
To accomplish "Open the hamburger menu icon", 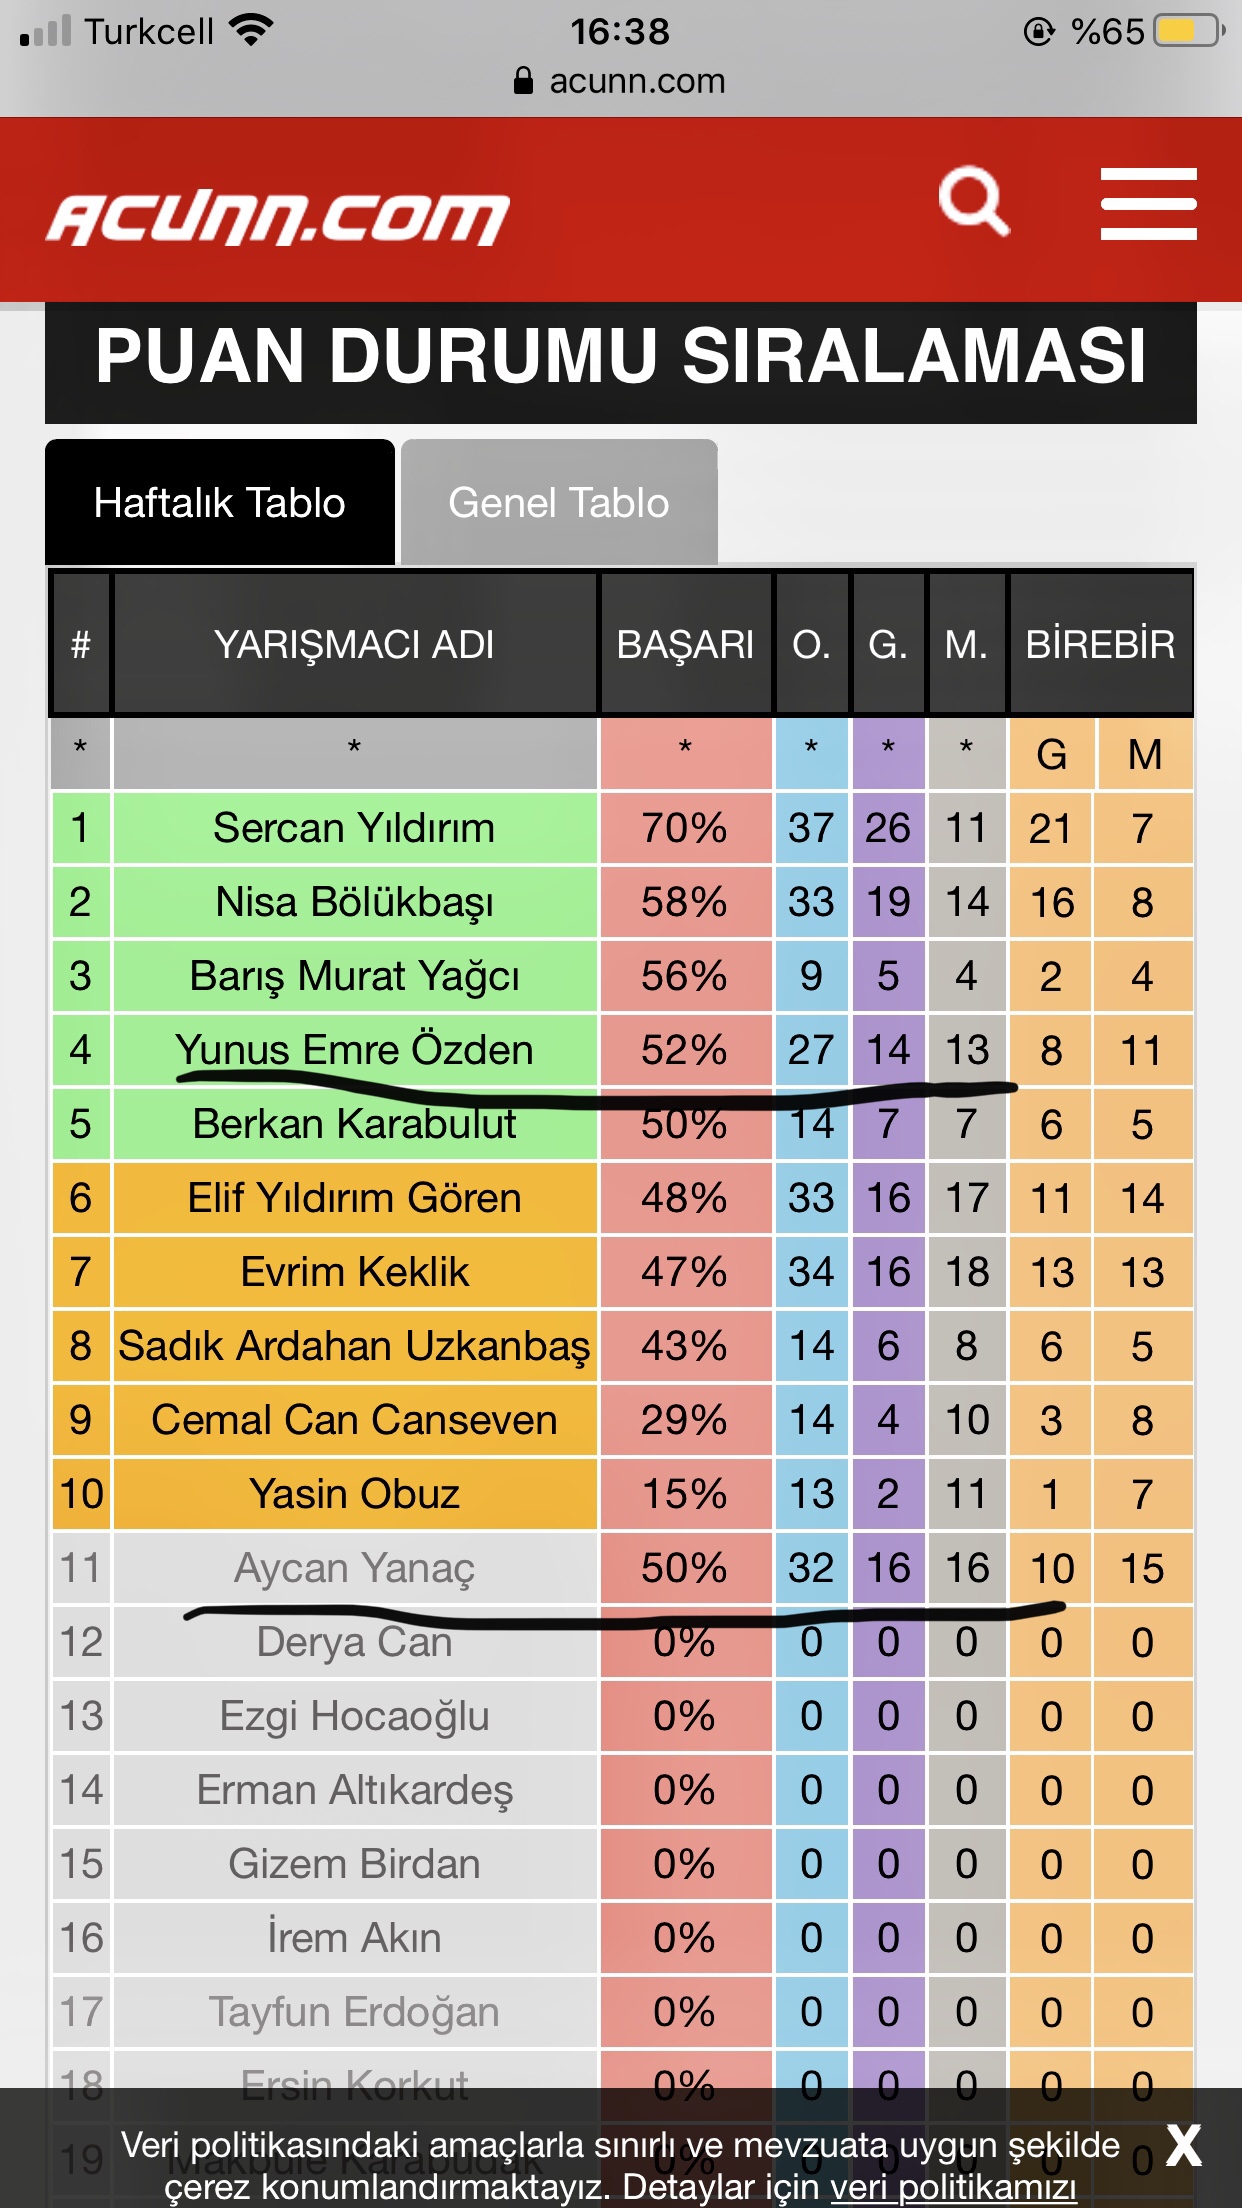I will tap(1148, 204).
